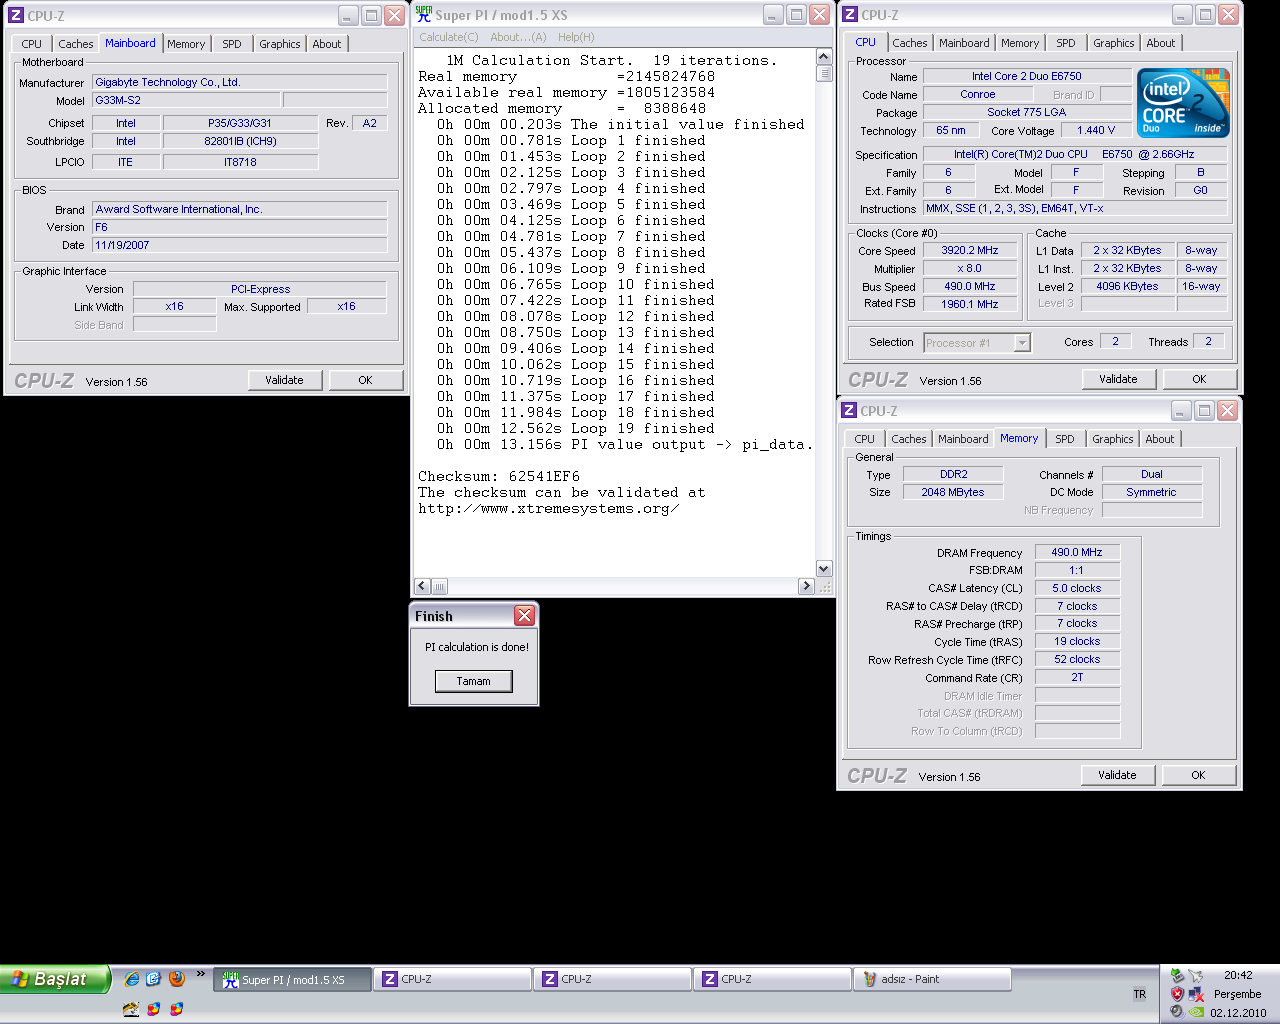Click the TR language indicator

pyautogui.click(x=1140, y=994)
